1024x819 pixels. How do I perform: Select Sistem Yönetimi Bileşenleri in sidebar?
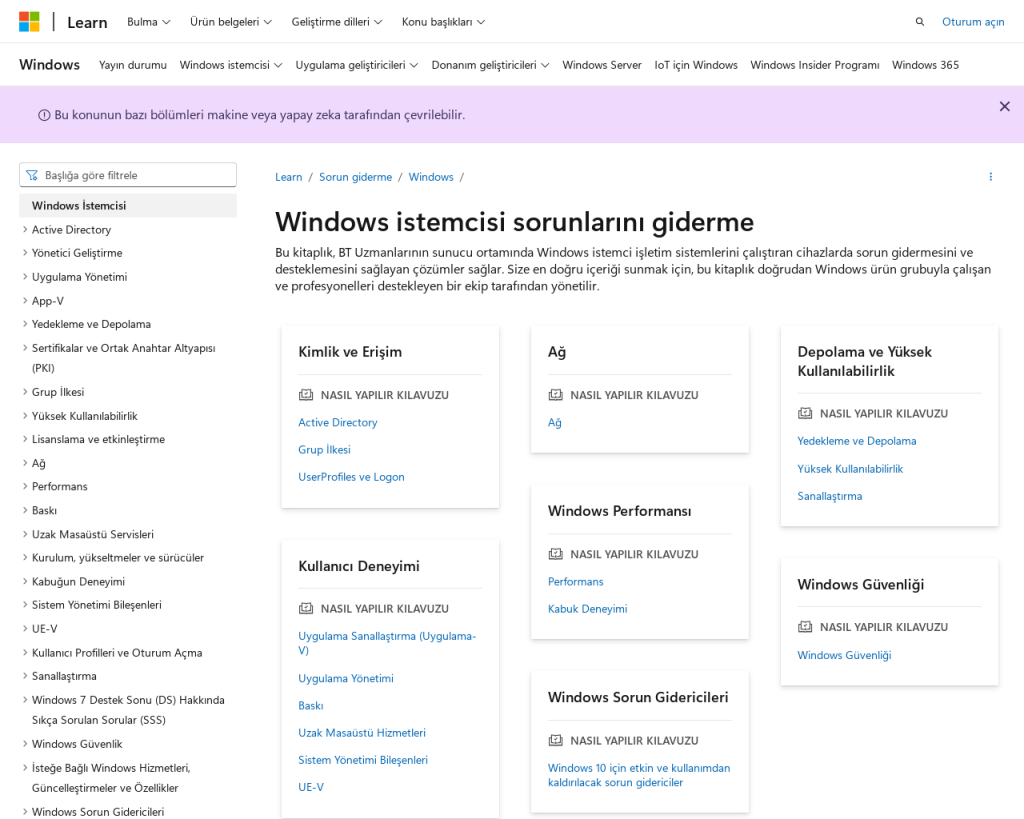[x=97, y=605]
